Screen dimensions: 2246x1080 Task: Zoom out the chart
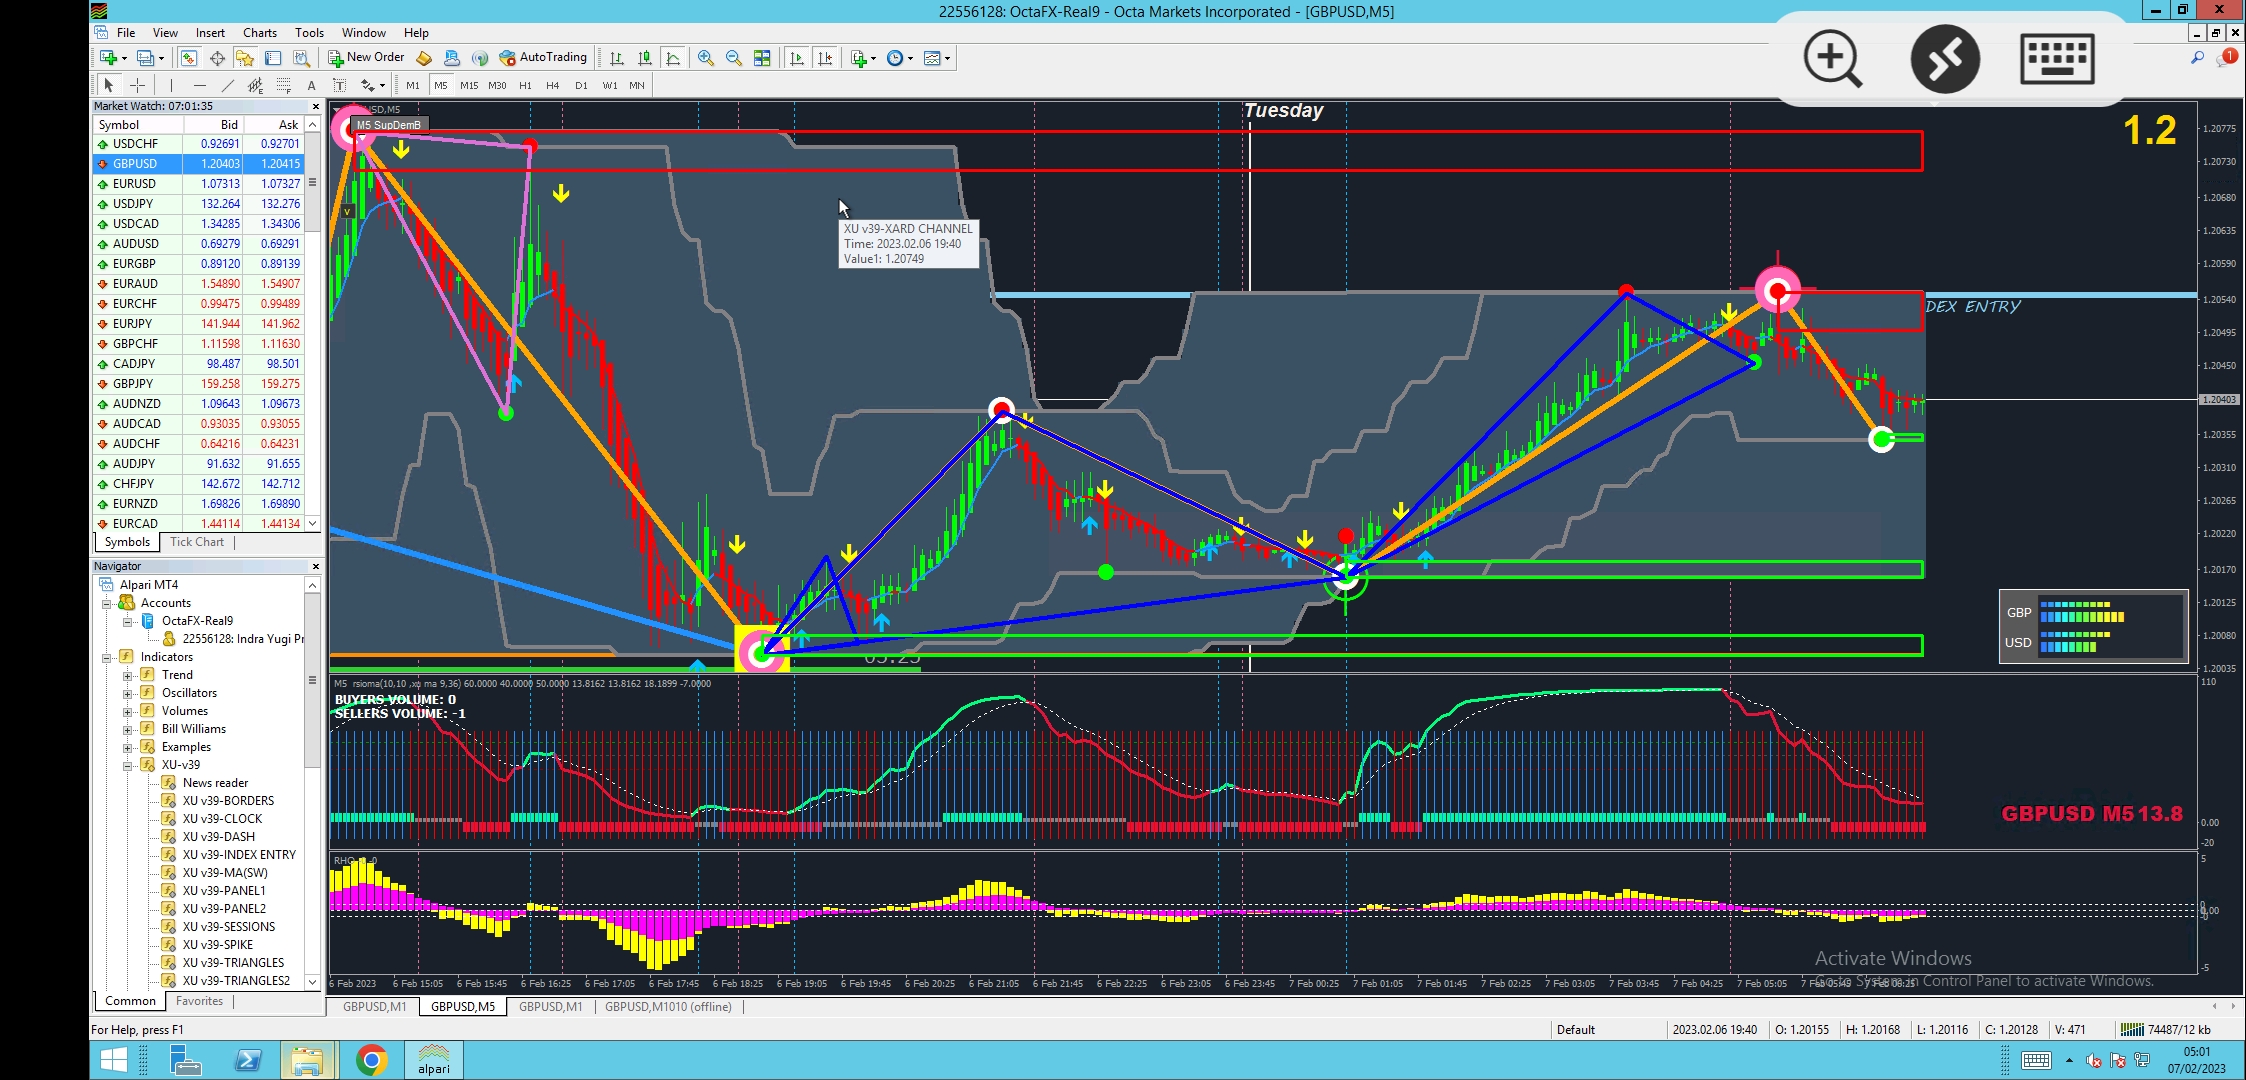(734, 58)
